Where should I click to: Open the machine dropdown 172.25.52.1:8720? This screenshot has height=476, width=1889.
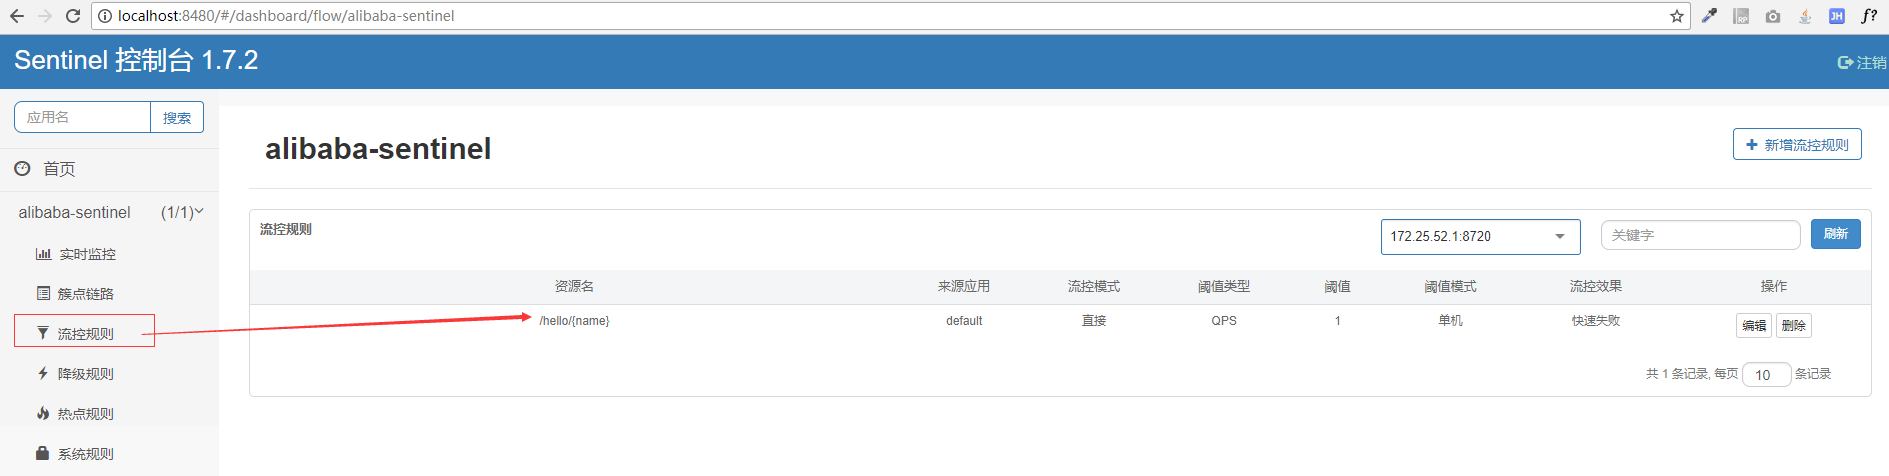(1480, 237)
